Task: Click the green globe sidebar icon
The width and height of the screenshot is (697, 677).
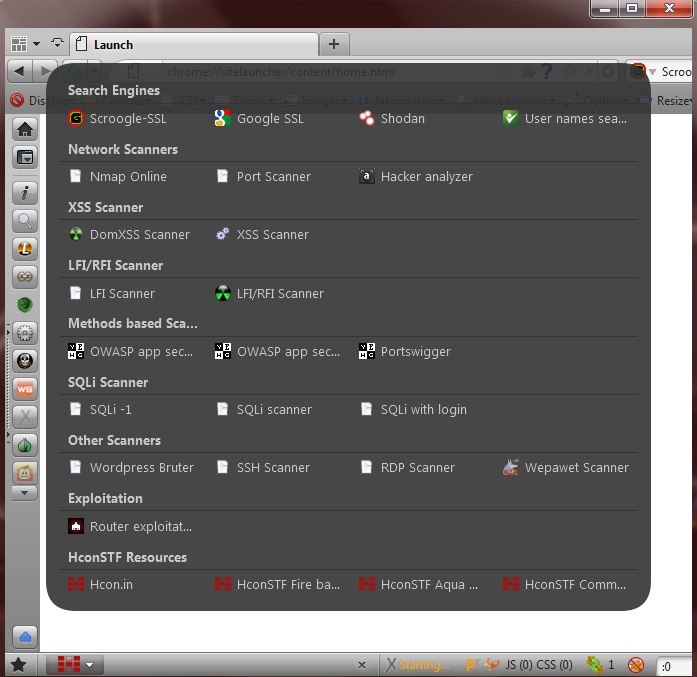Action: coord(25,305)
